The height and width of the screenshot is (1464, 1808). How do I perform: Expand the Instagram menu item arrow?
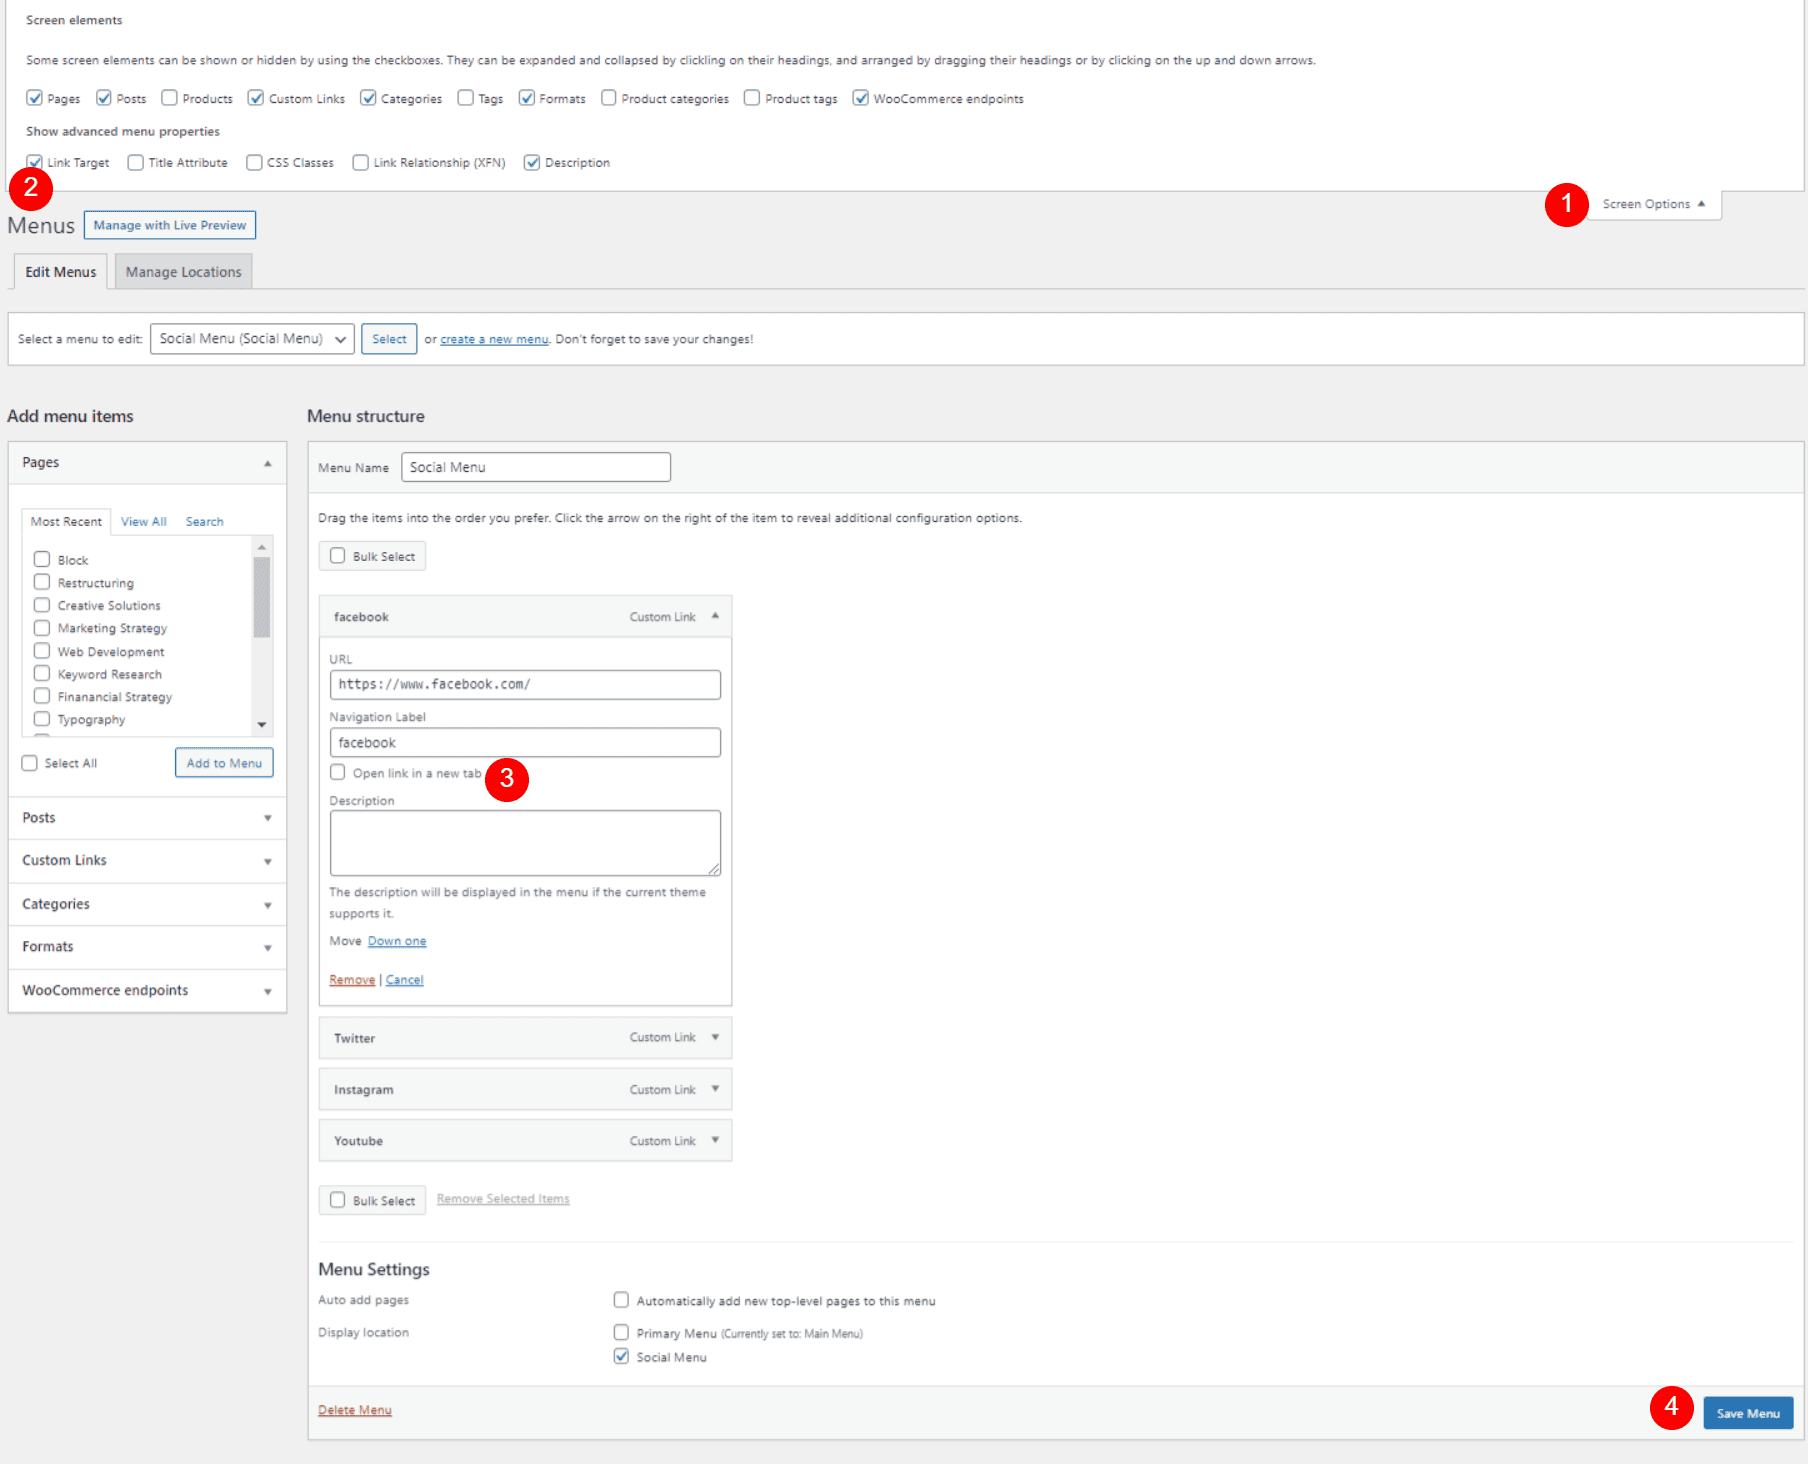(715, 1089)
